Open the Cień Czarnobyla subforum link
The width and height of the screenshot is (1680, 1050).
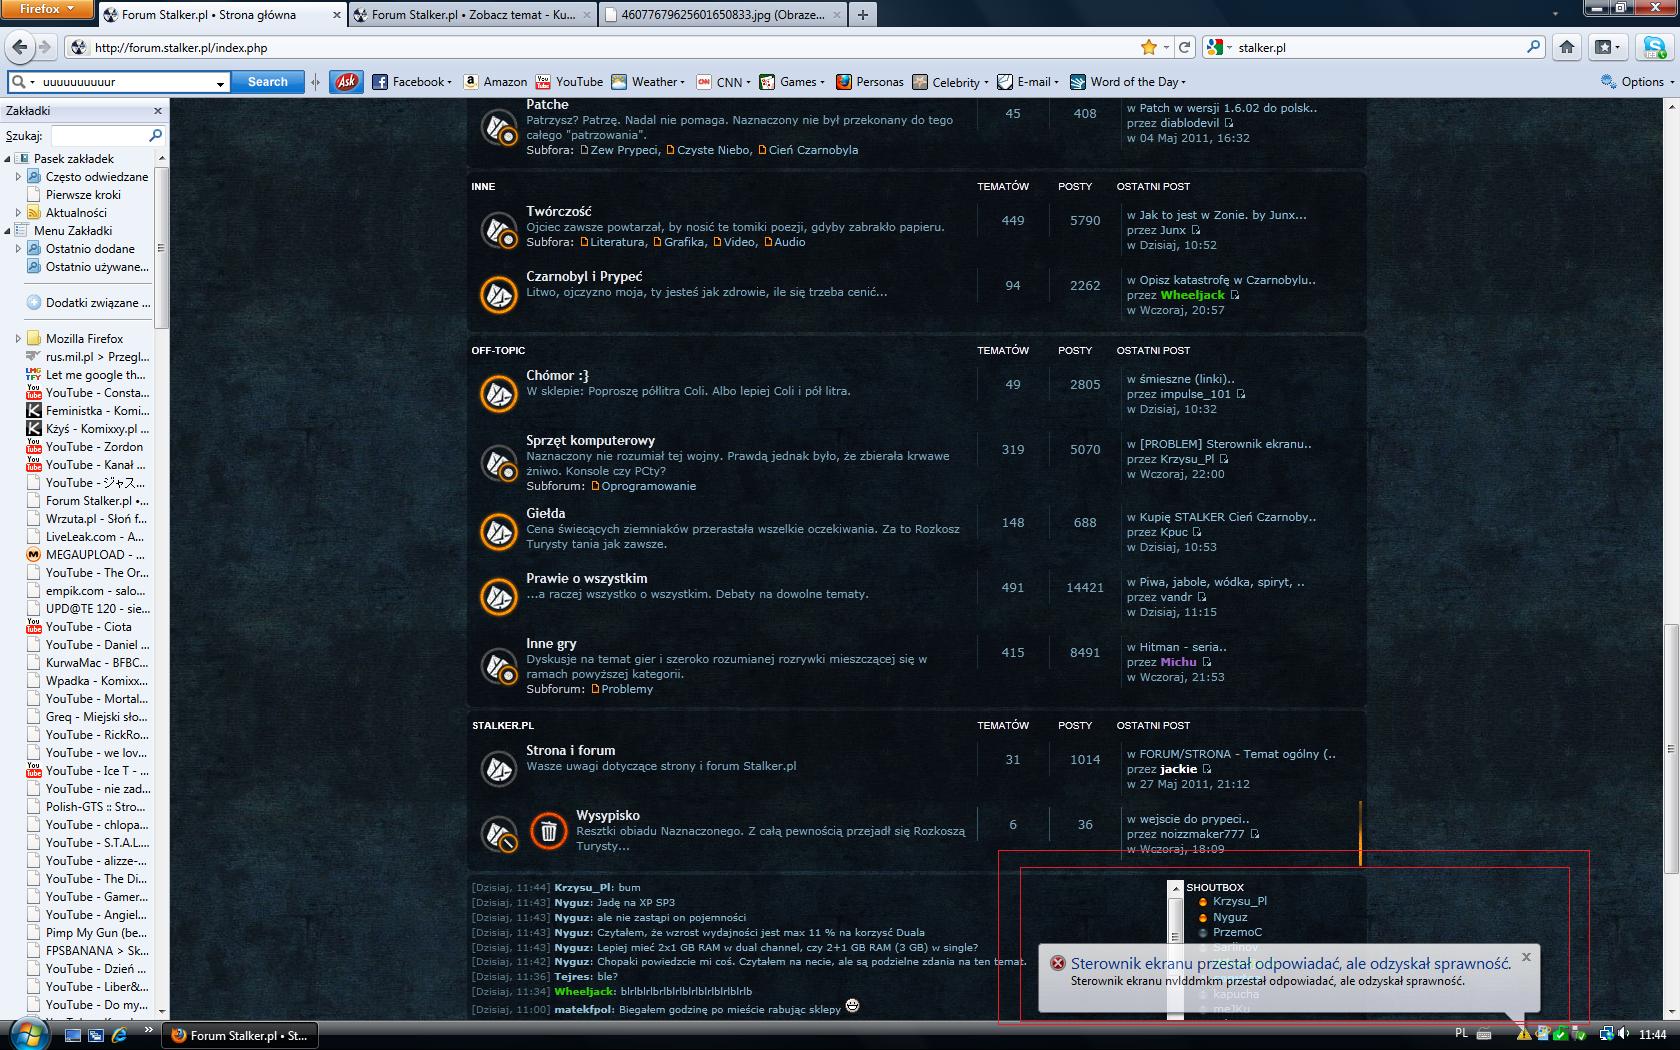point(813,150)
